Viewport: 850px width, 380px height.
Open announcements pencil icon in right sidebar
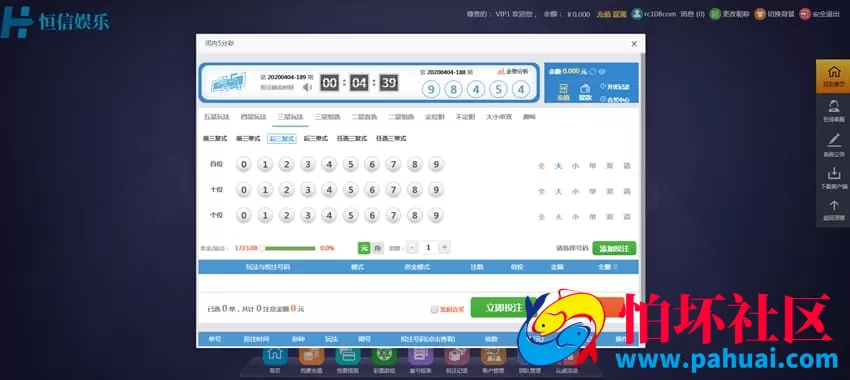[x=833, y=140]
